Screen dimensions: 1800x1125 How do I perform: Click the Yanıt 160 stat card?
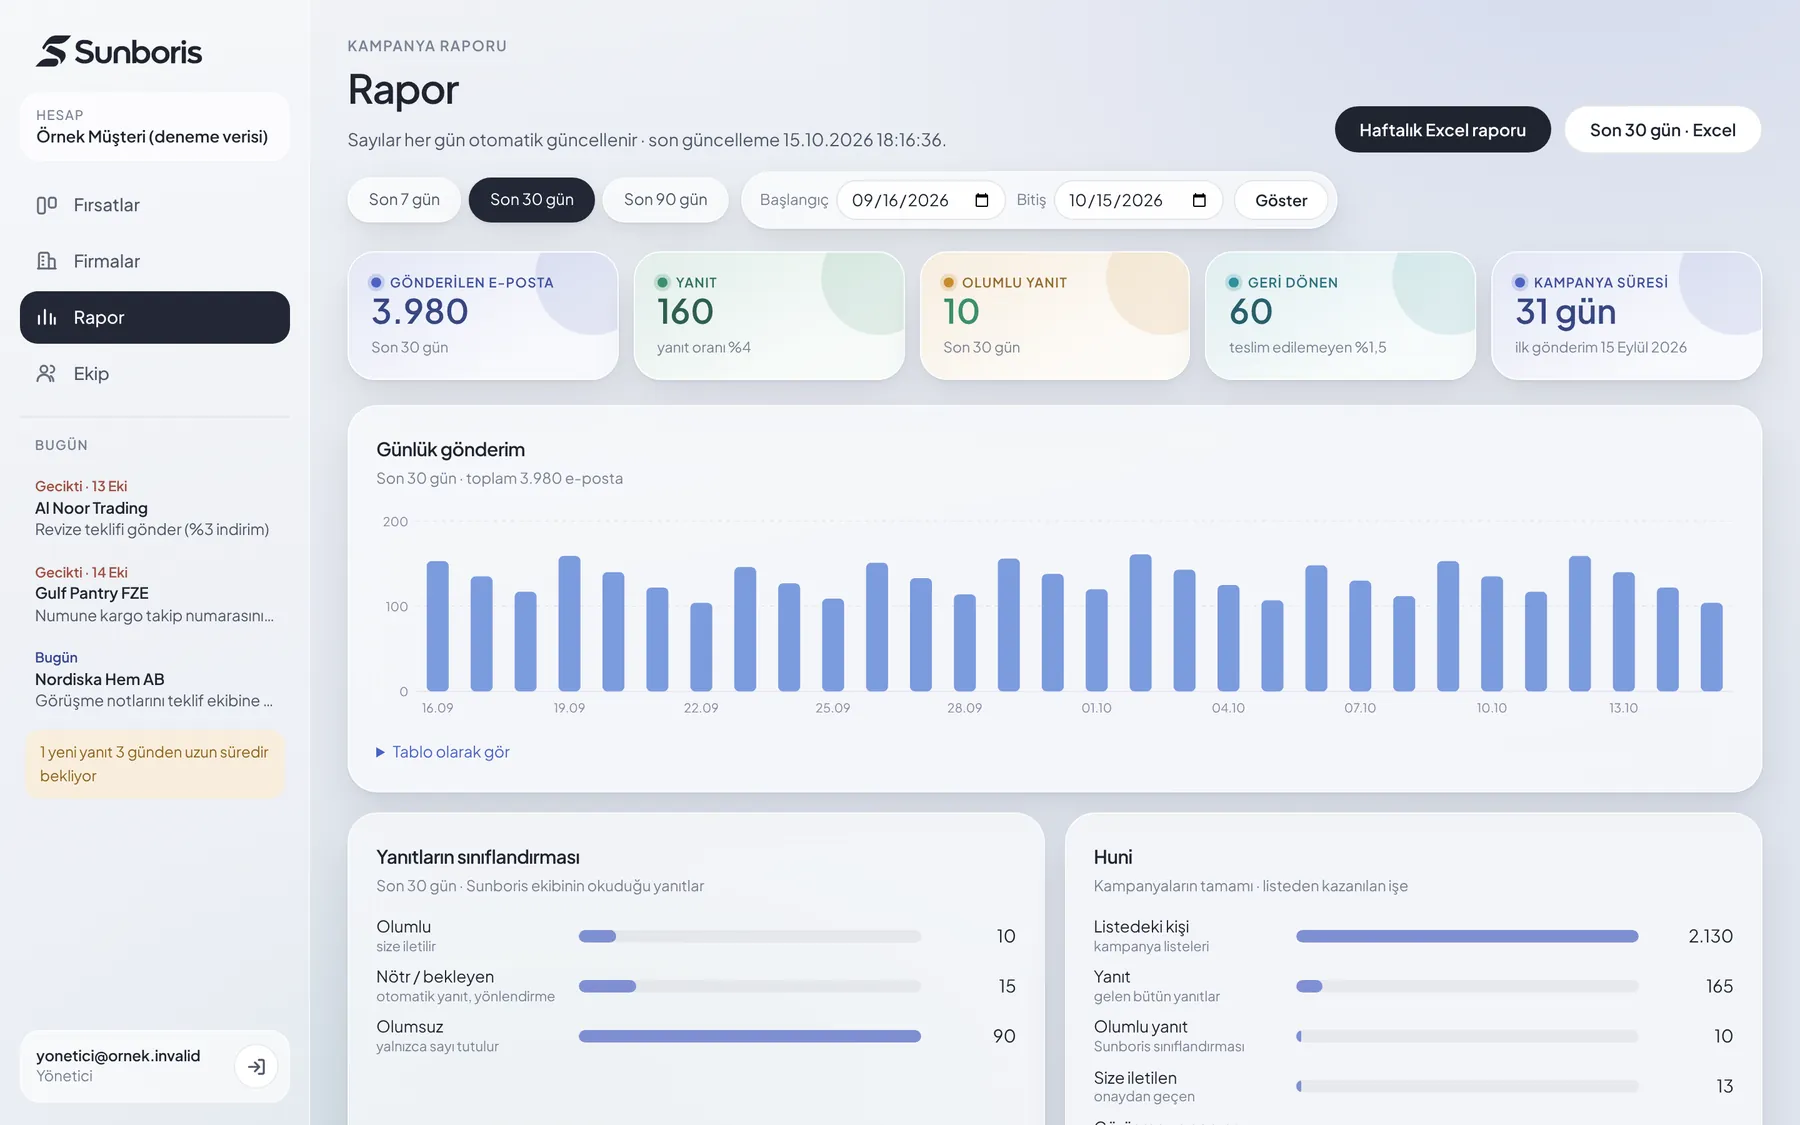point(769,316)
